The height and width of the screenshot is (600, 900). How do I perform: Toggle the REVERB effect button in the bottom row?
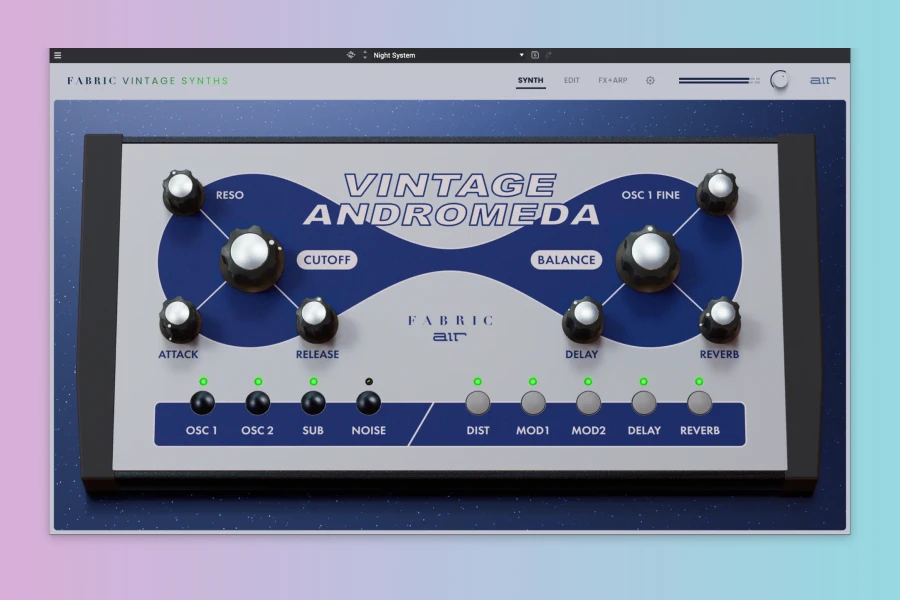699,402
